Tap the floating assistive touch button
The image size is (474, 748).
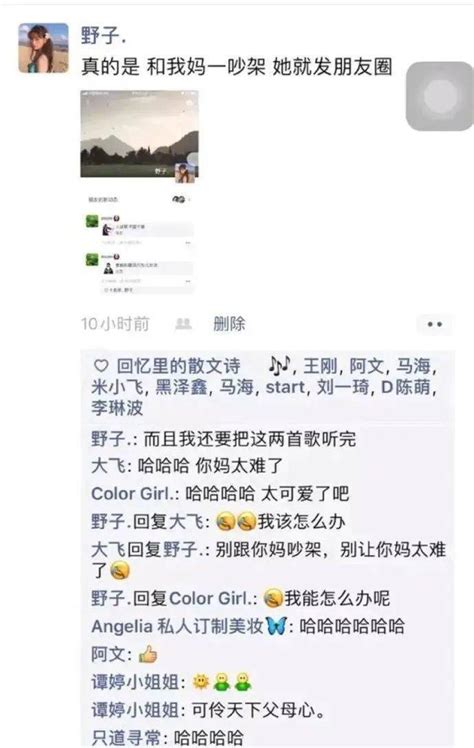click(x=439, y=95)
